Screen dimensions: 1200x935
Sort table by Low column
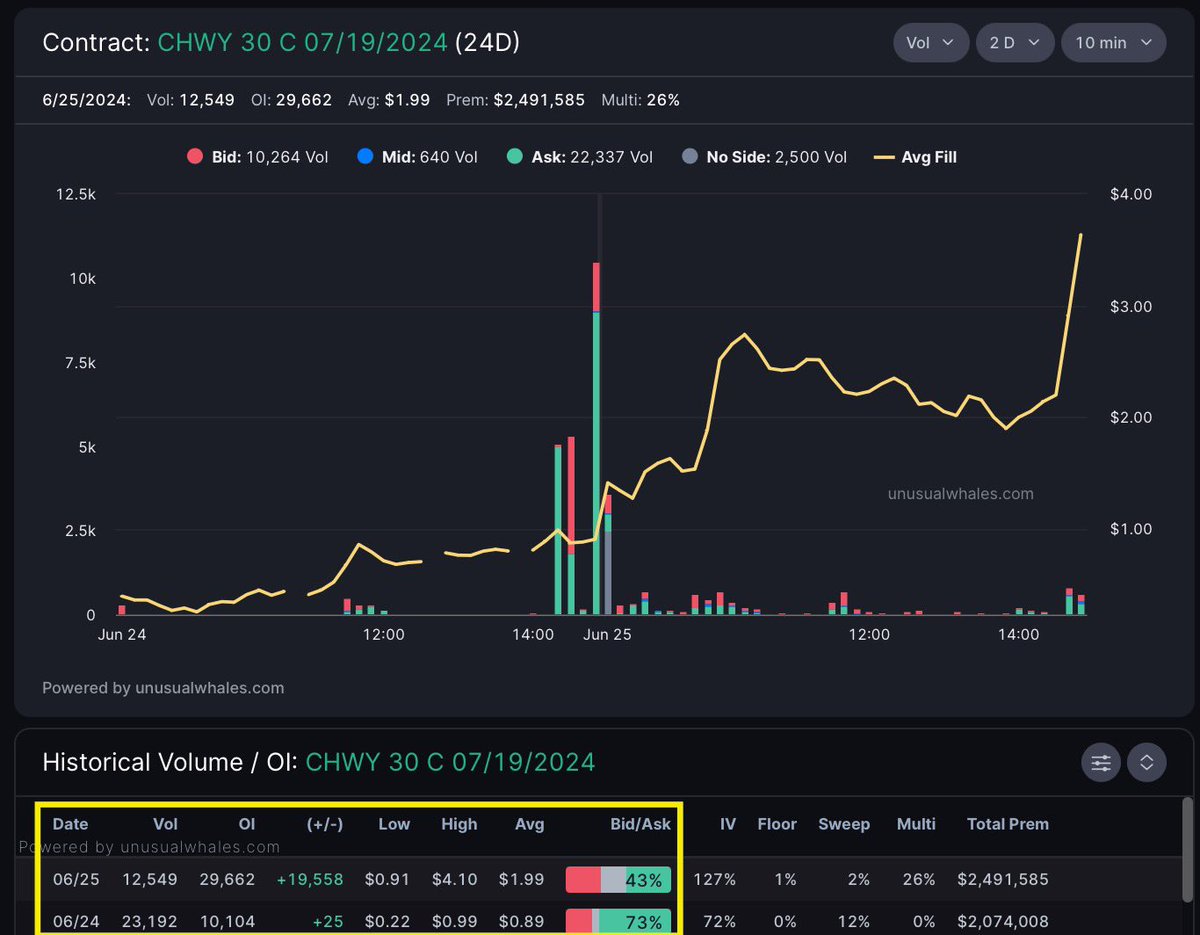coord(394,824)
